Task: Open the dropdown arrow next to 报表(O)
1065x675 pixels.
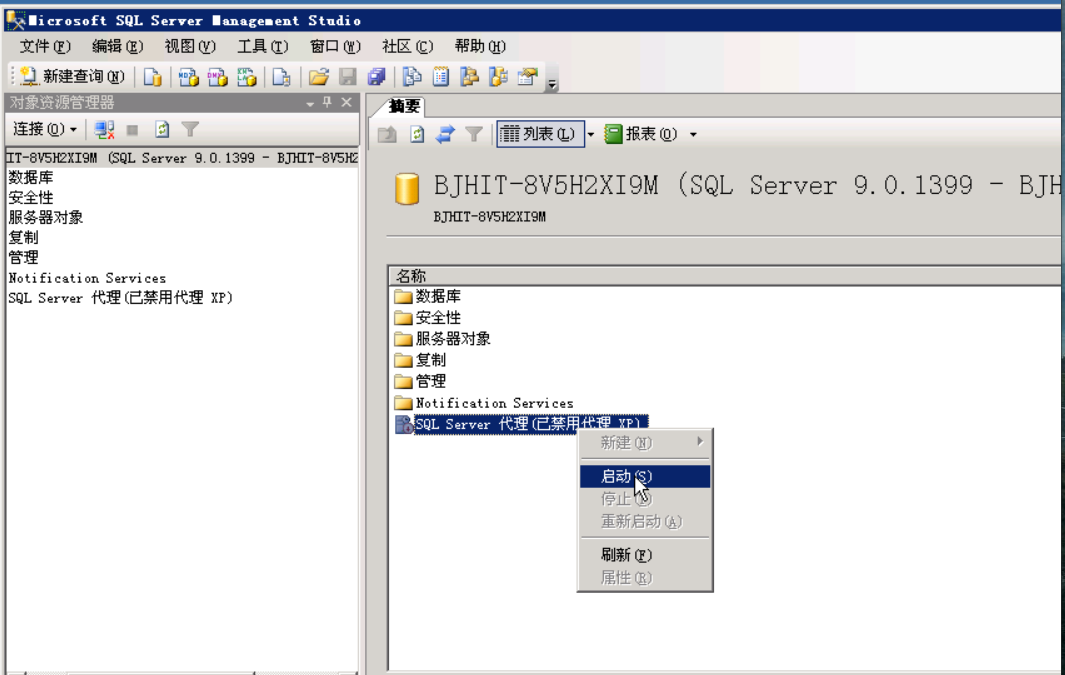Action: [x=693, y=134]
